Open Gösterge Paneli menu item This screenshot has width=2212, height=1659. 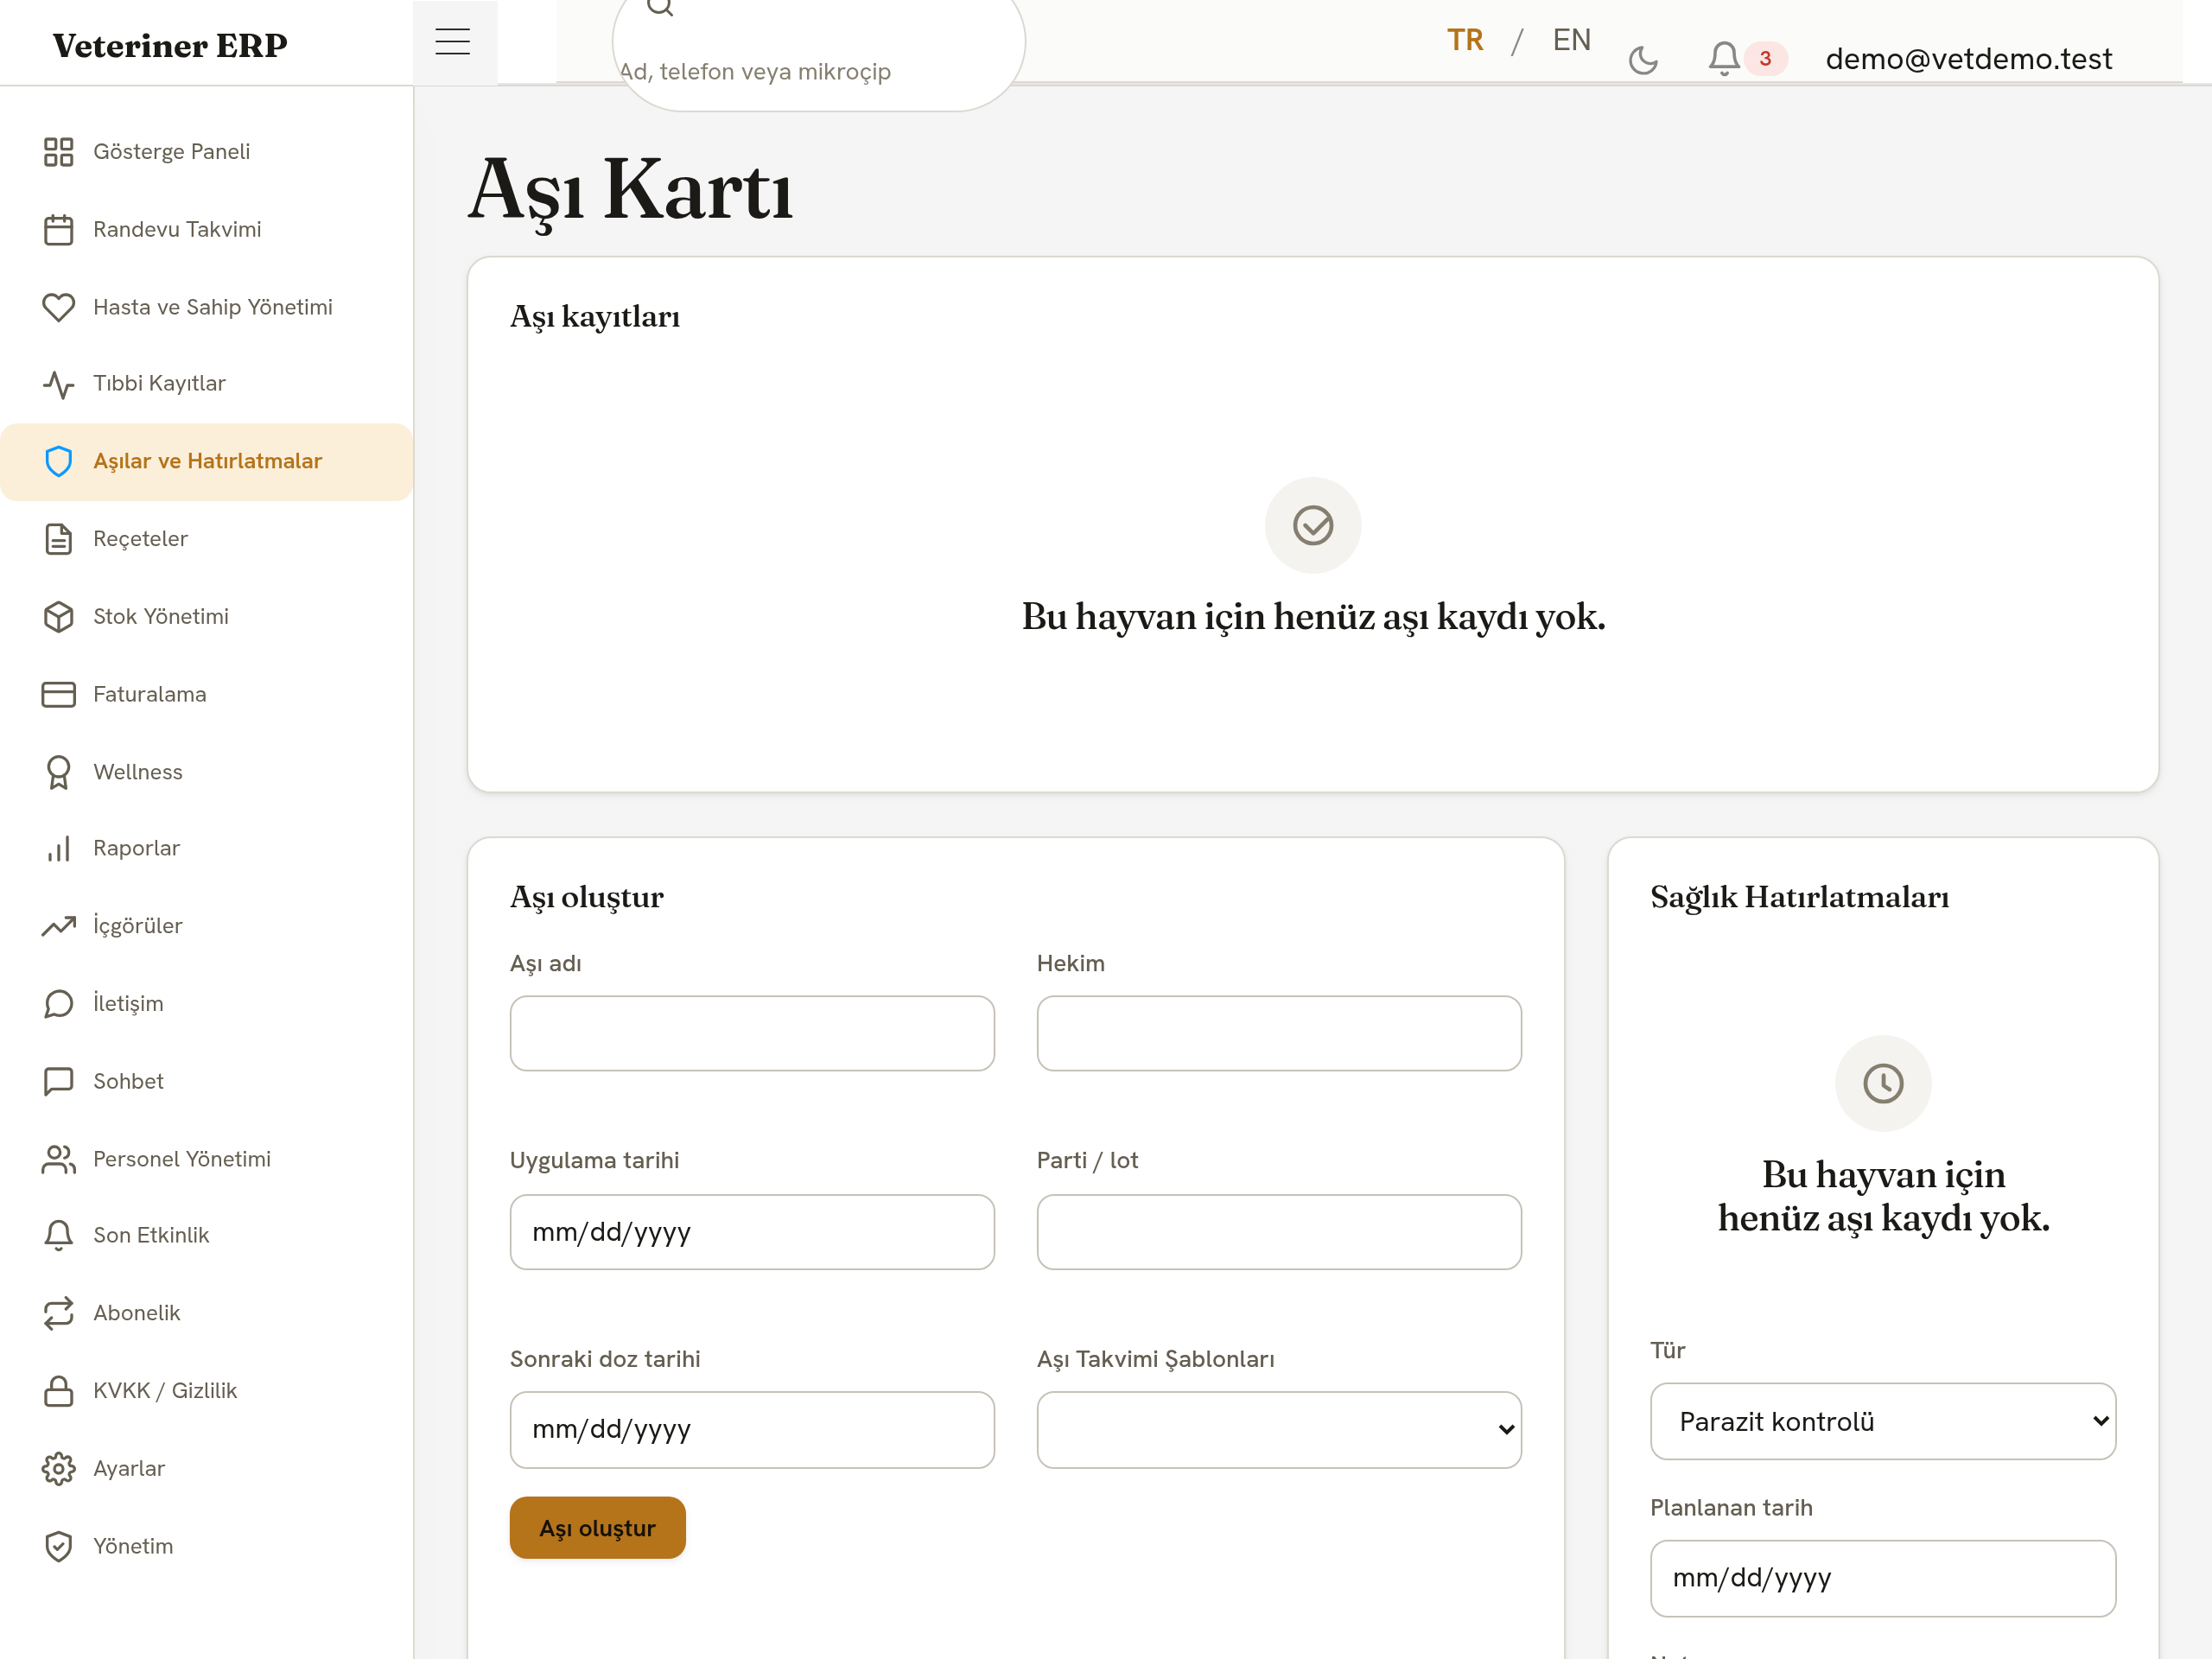(206, 151)
